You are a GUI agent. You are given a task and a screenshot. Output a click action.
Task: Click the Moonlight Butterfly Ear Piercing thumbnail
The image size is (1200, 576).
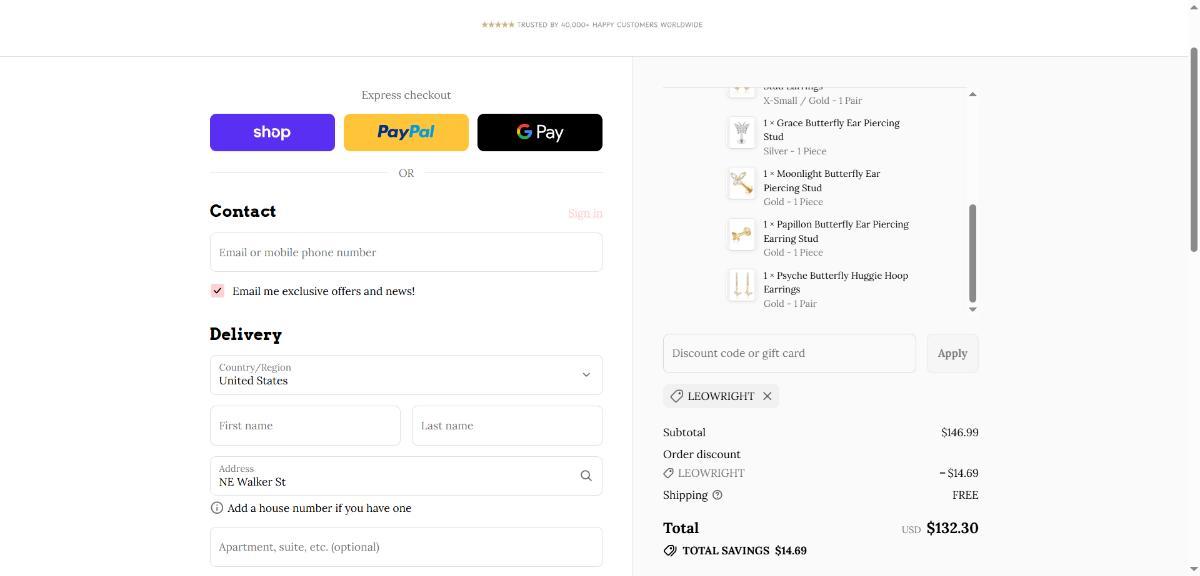tap(741, 183)
